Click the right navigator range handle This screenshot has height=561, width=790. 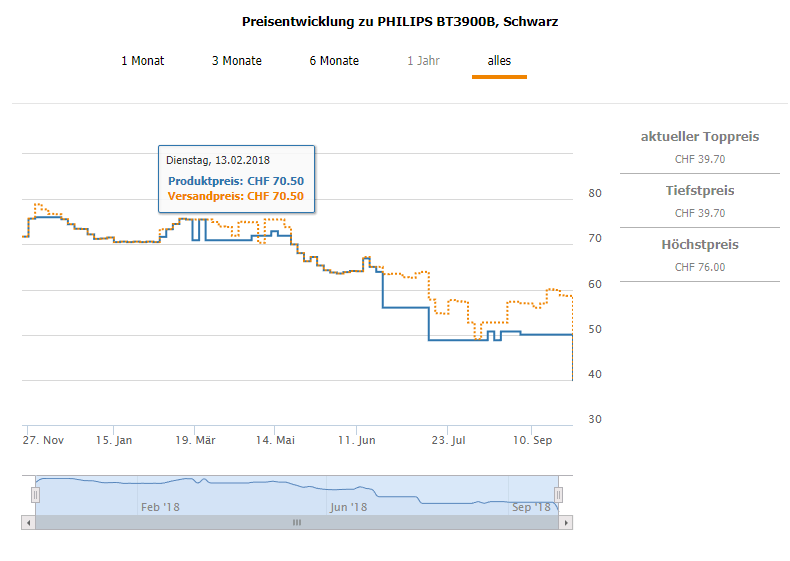pos(559,494)
